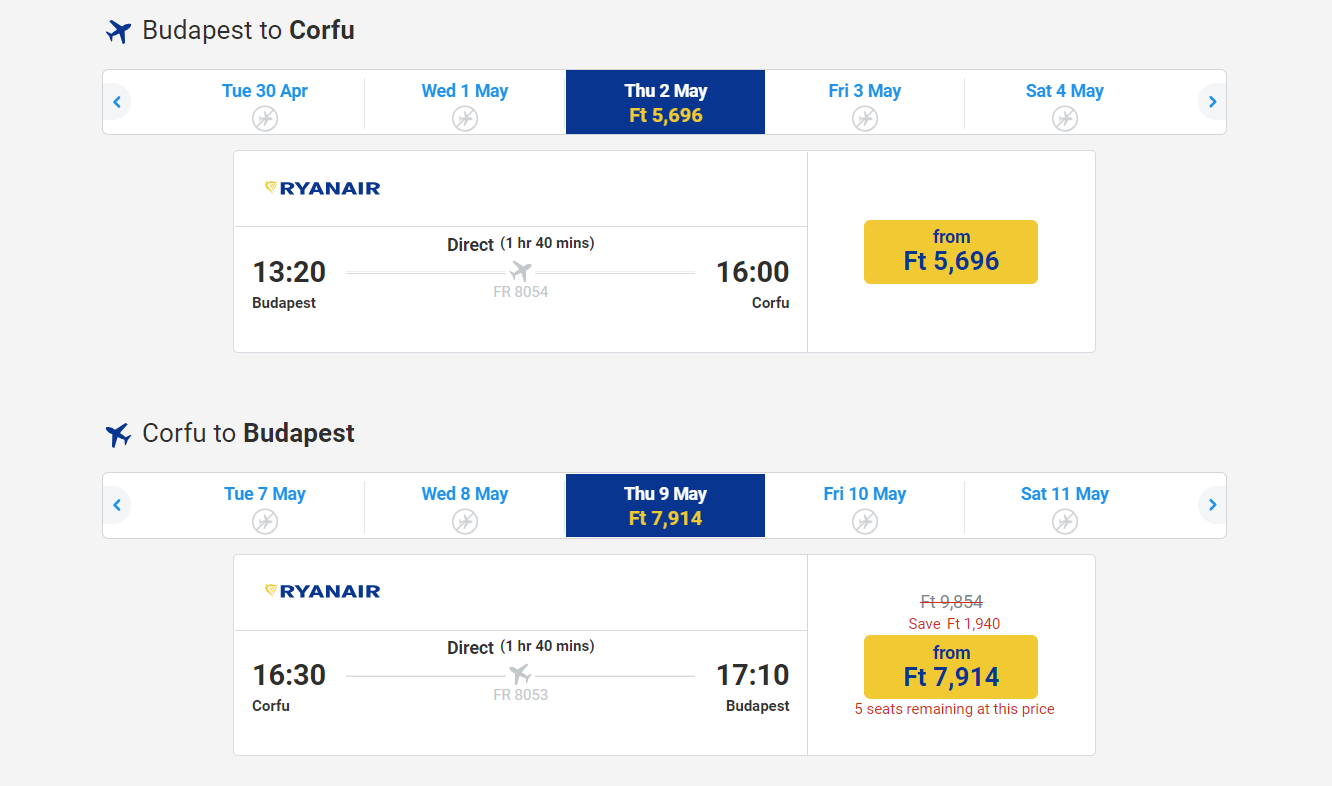Choose Sat 11 May return date tab
1332x786 pixels.
(x=1065, y=505)
